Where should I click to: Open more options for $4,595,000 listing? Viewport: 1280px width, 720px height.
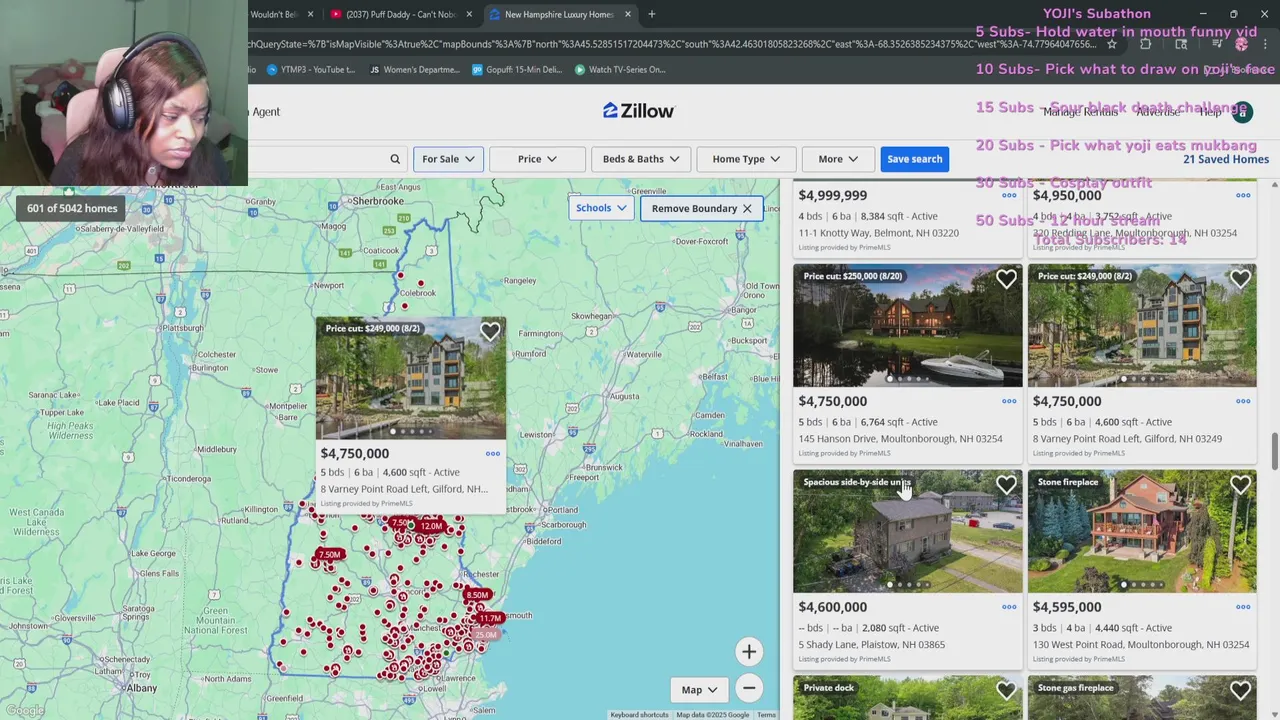tap(1243, 607)
